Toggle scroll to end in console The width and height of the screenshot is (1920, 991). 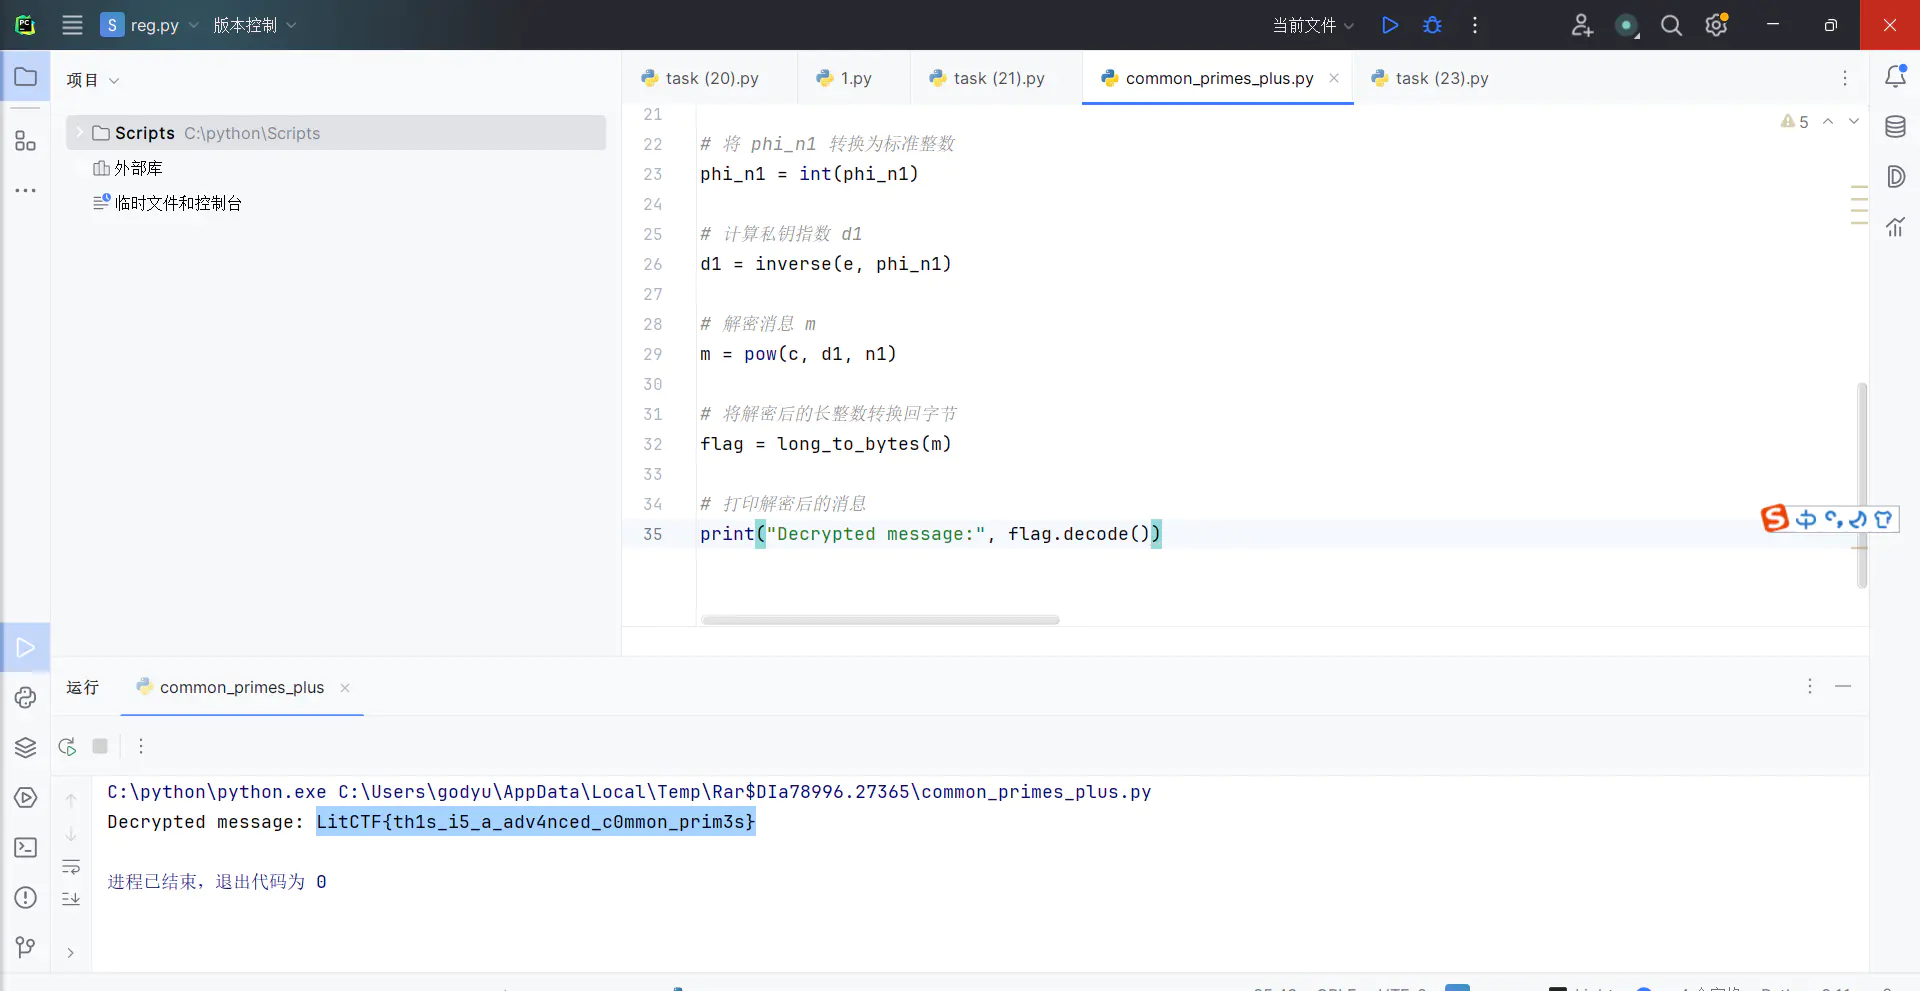point(71,898)
